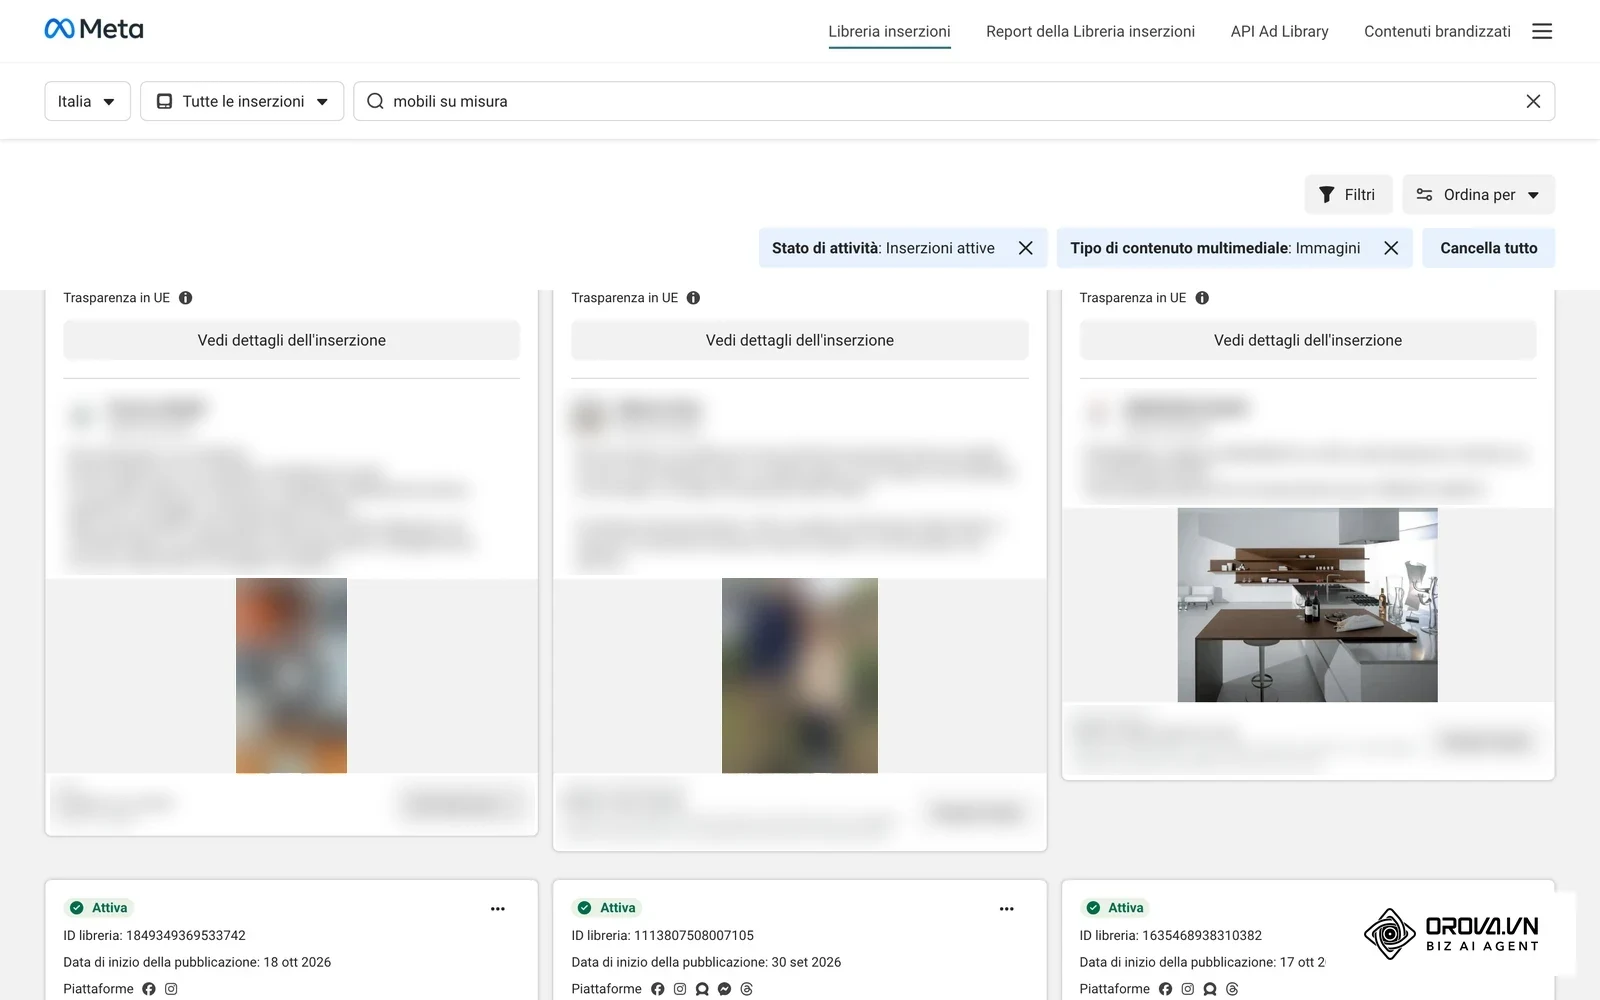Open info icon beside third Trasparenza in UE
This screenshot has width=1600, height=1000.
(1202, 298)
